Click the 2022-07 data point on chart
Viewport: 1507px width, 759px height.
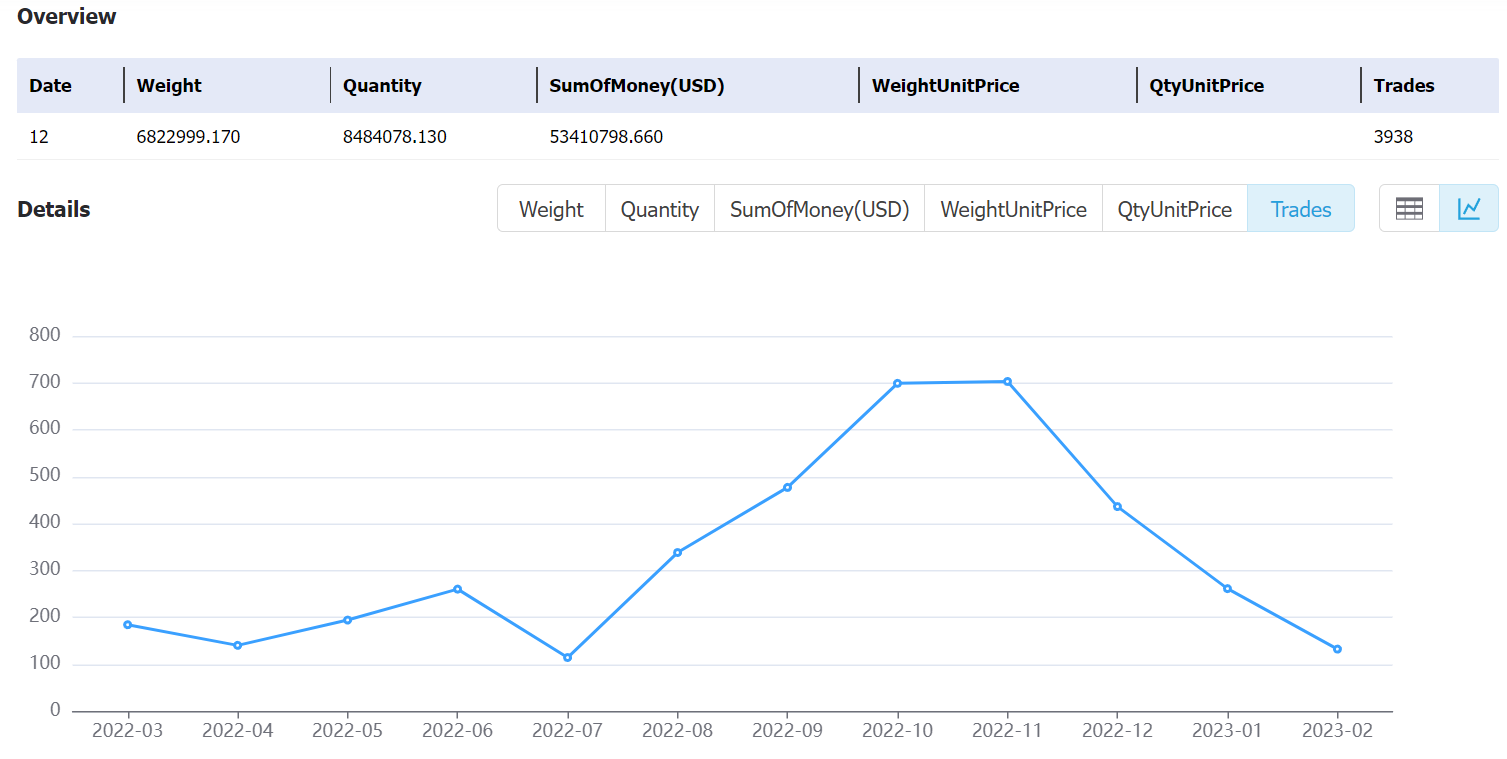[x=567, y=657]
